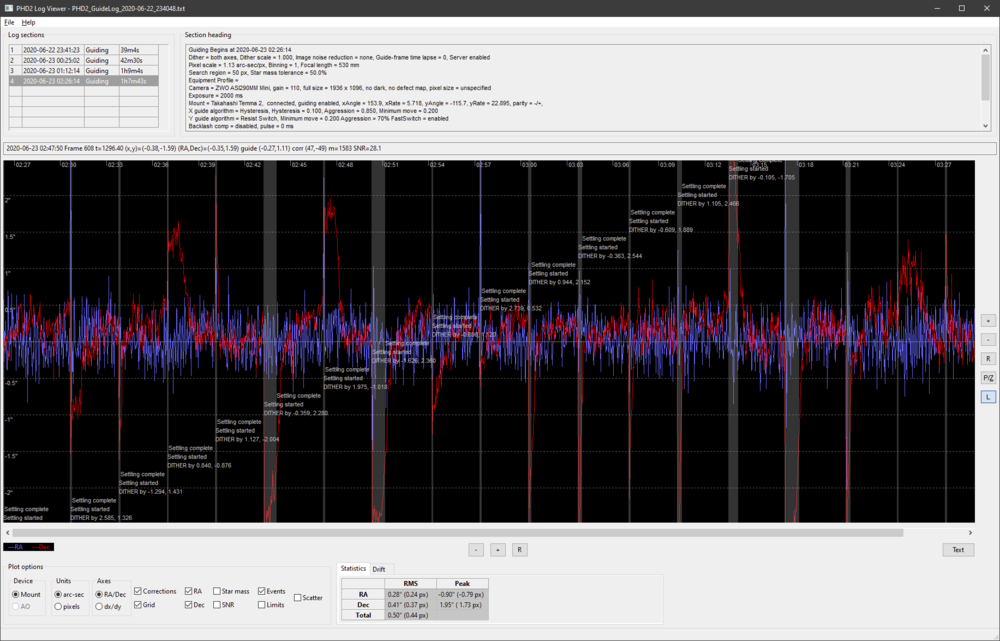Image resolution: width=1000 pixels, height=641 pixels.
Task: Enable the Scatter checkbox
Action: [x=298, y=598]
